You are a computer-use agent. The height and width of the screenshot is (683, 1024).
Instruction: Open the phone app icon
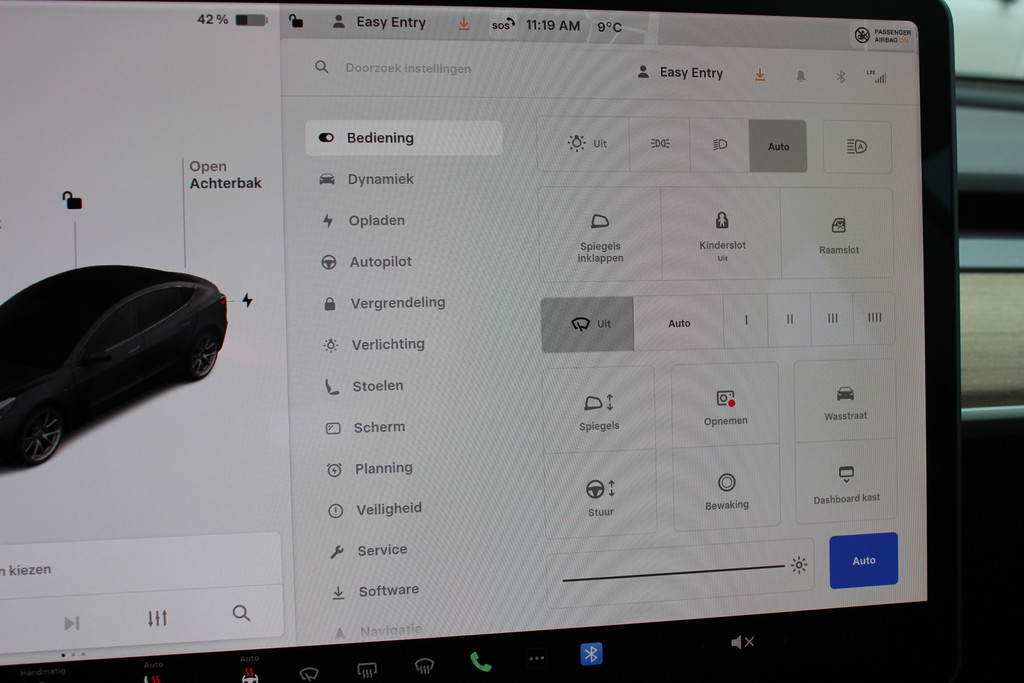coord(481,661)
